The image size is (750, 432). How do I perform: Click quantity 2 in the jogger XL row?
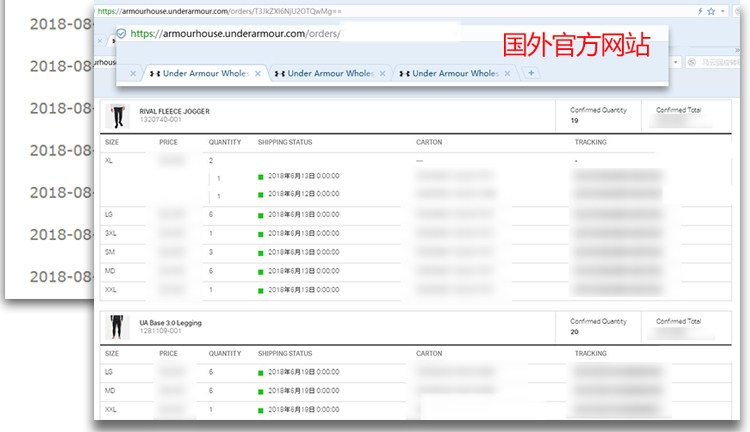(x=211, y=161)
